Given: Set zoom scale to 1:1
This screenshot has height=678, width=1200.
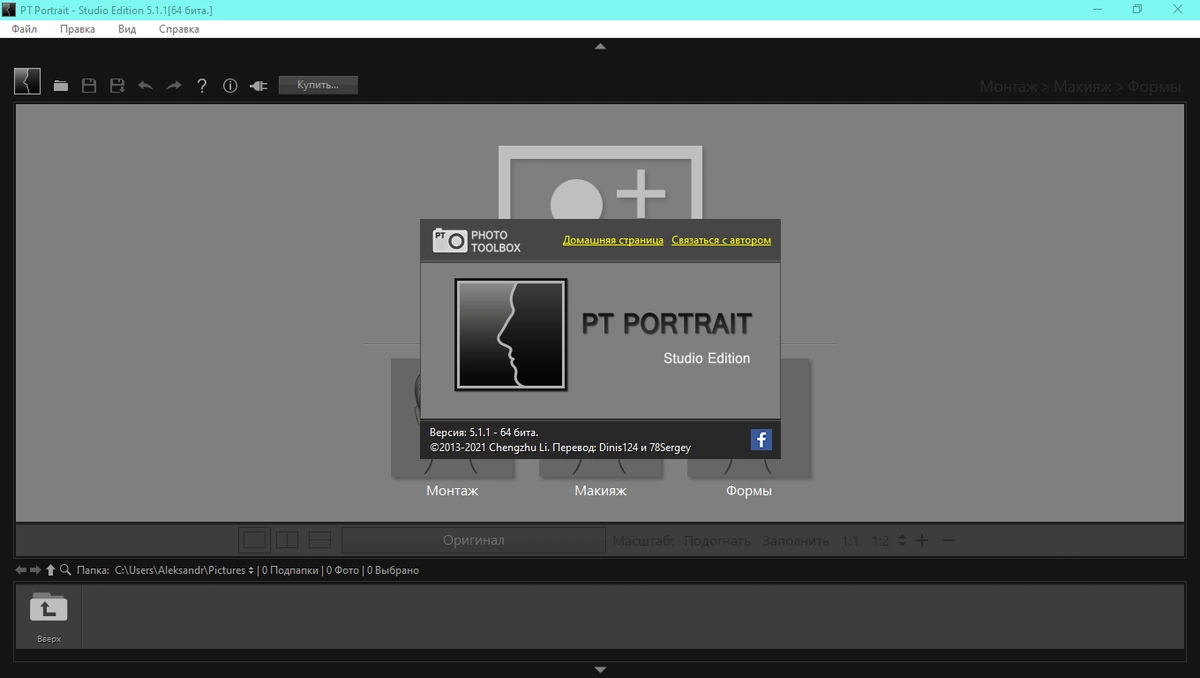Looking at the screenshot, I should pyautogui.click(x=850, y=541).
